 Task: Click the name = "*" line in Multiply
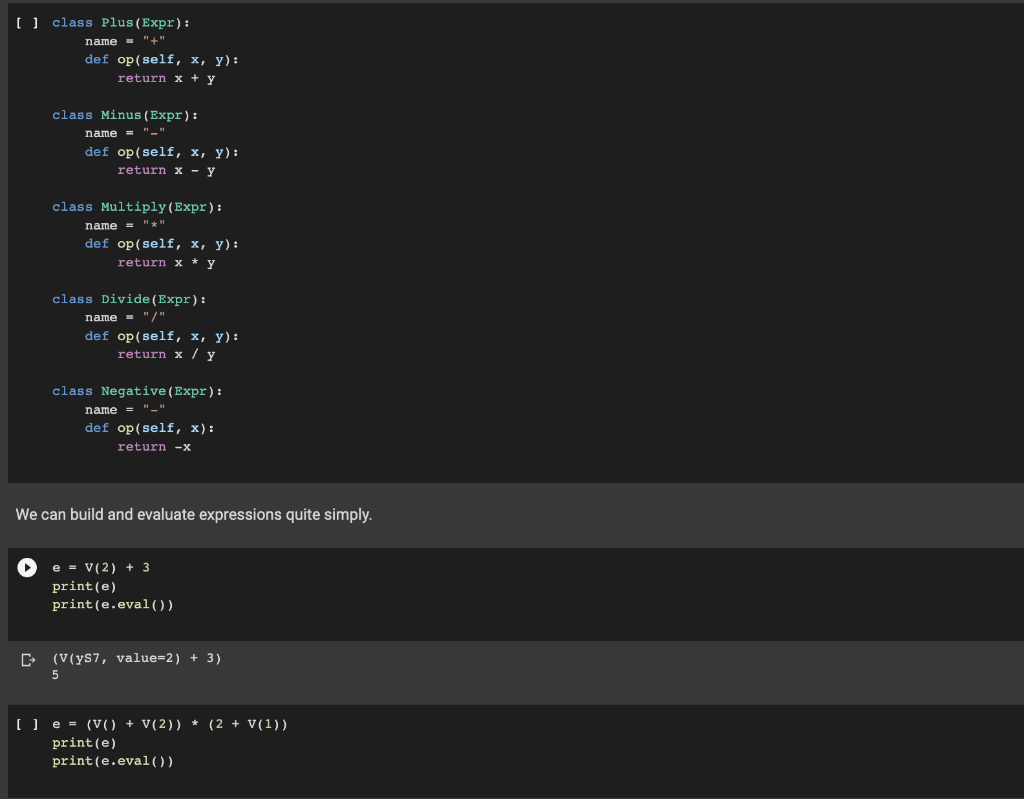tap(108, 225)
